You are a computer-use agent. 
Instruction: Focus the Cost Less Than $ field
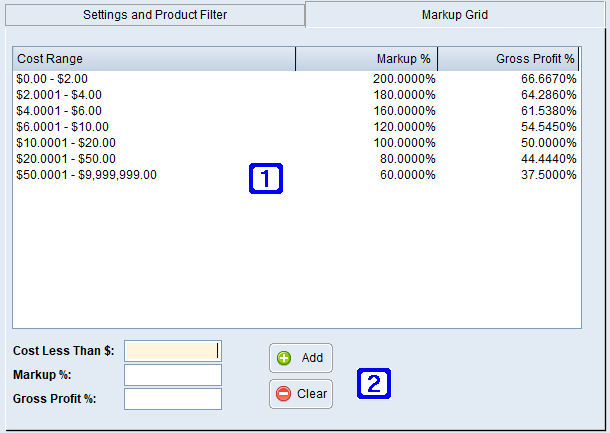(172, 351)
